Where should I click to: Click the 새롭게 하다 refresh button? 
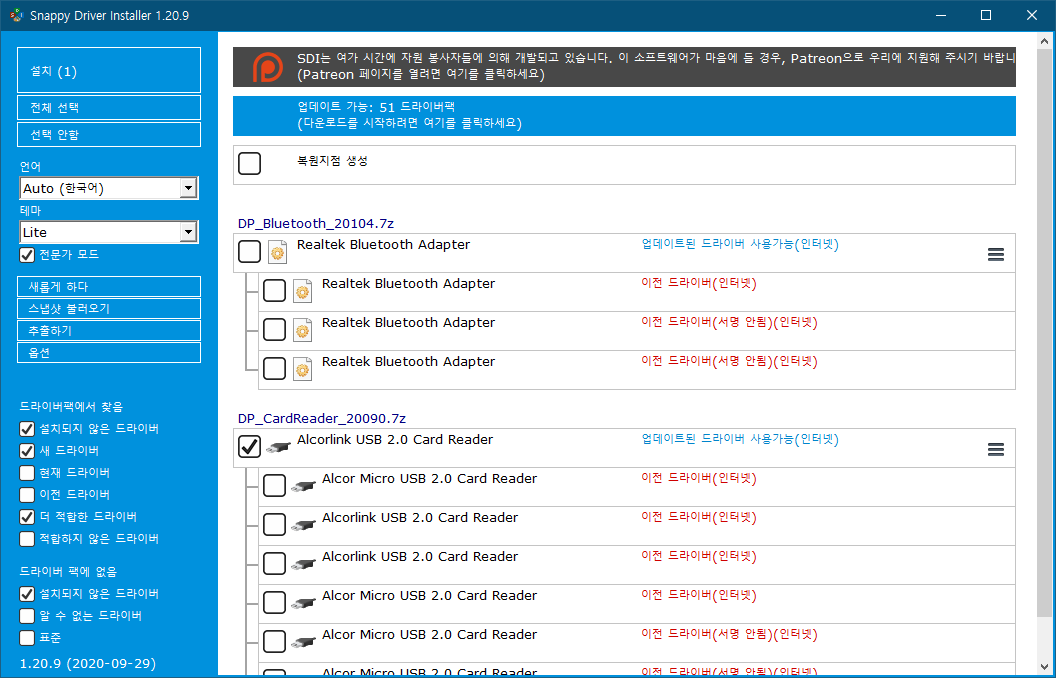[109, 286]
